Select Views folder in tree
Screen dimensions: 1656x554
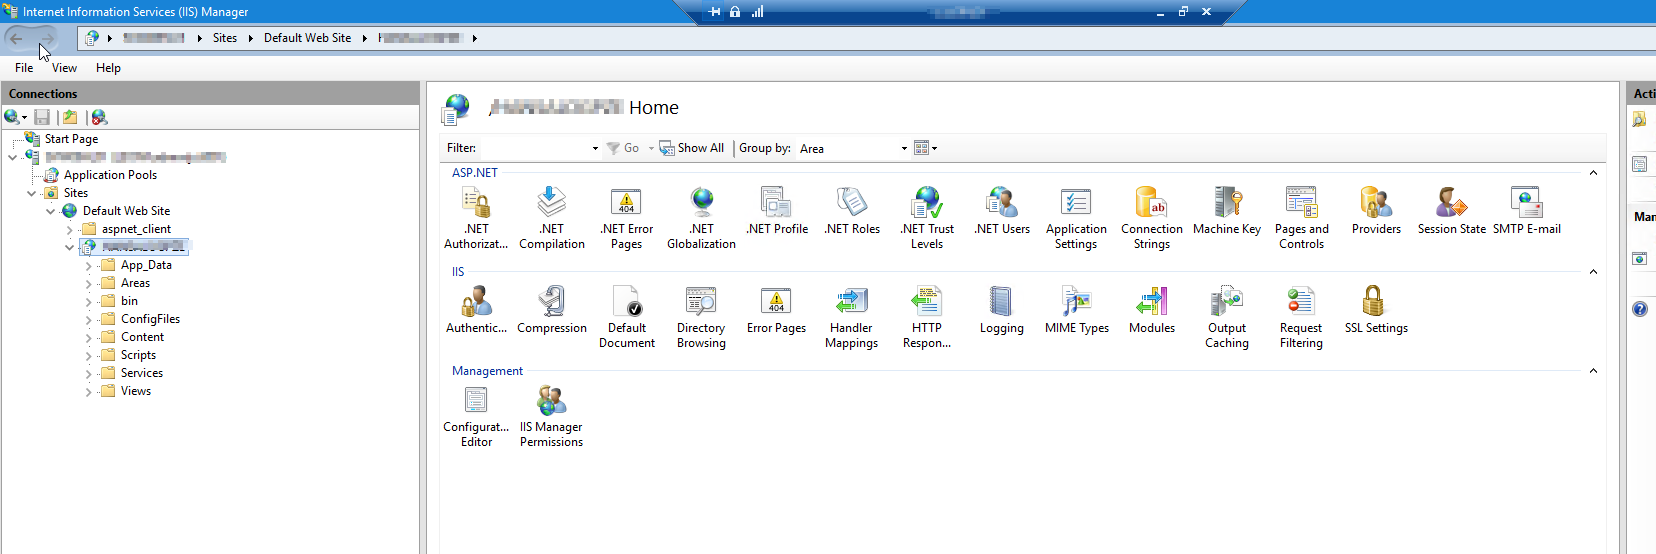pyautogui.click(x=136, y=391)
